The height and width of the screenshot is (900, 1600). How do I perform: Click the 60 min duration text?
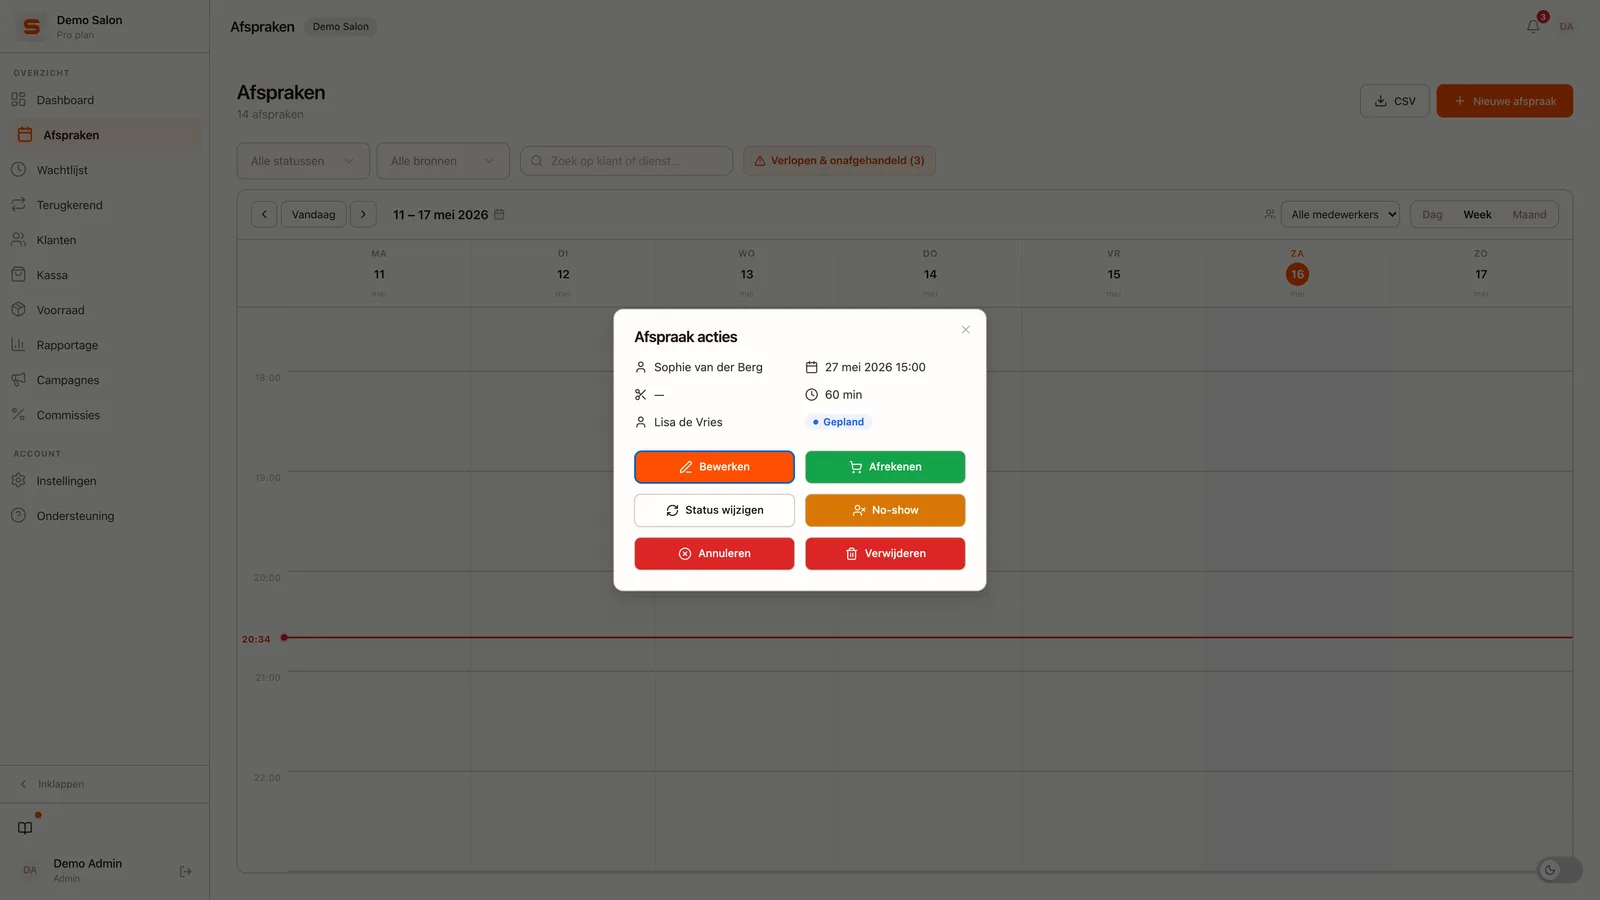click(x=843, y=395)
